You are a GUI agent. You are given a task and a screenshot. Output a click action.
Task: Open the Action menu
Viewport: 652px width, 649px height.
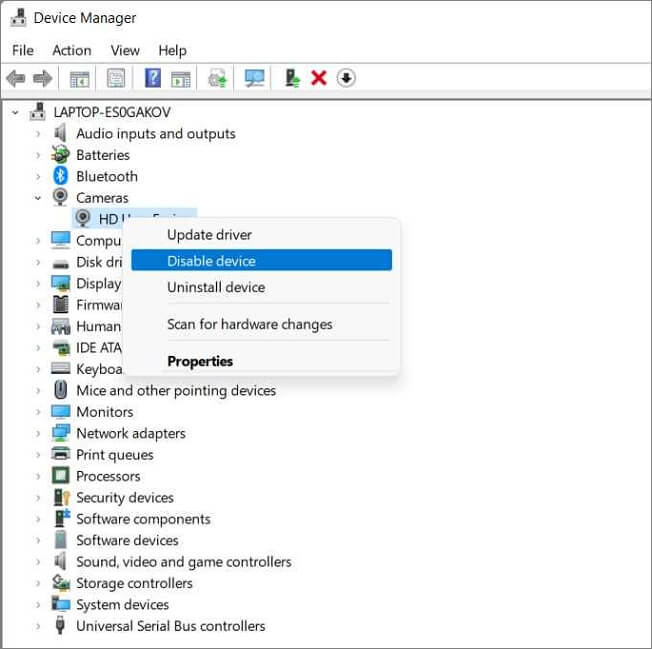pos(72,50)
